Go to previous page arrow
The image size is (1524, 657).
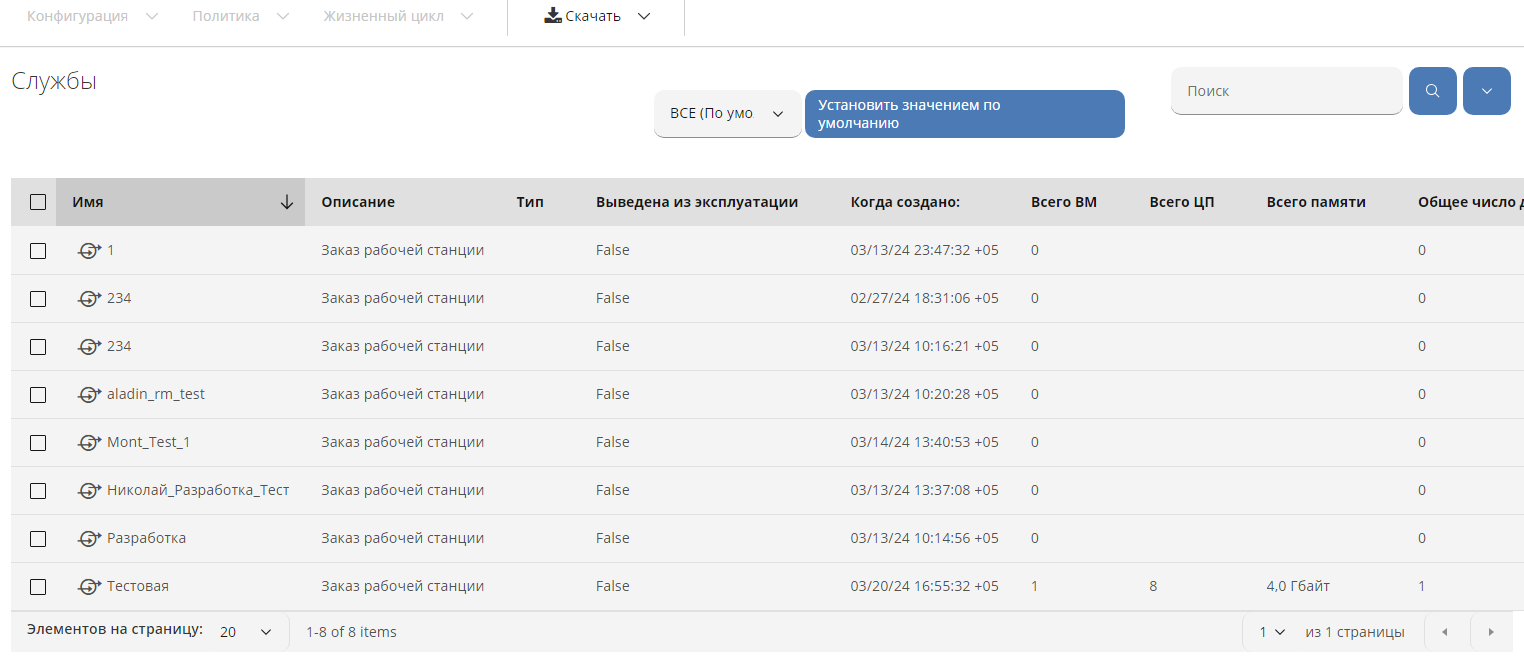click(x=1444, y=632)
